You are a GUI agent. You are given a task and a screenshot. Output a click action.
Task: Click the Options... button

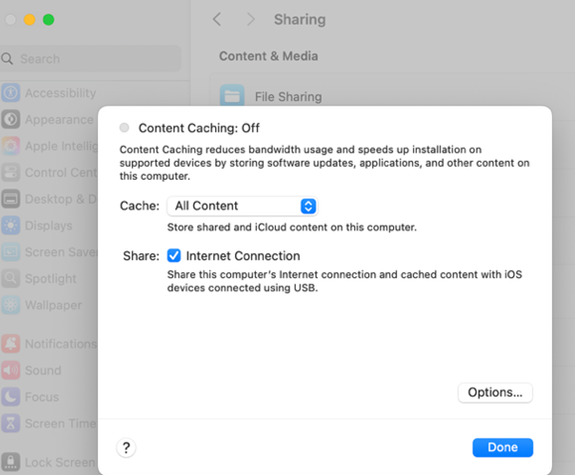click(495, 393)
